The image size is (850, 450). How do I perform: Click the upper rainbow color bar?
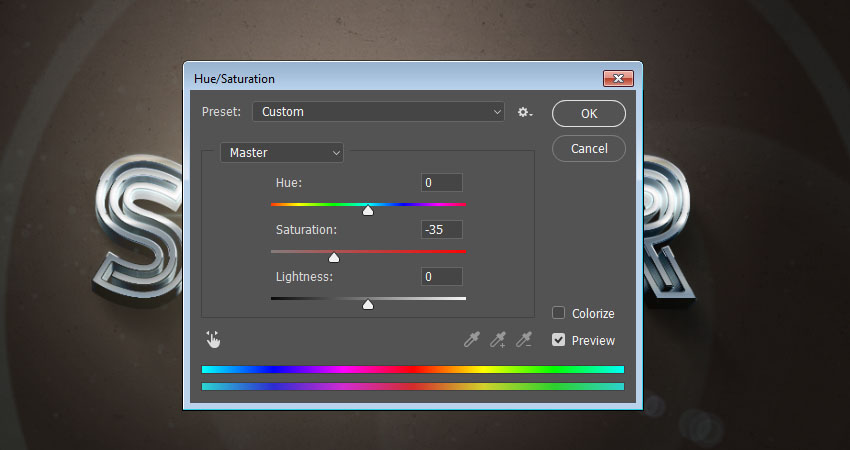point(413,369)
